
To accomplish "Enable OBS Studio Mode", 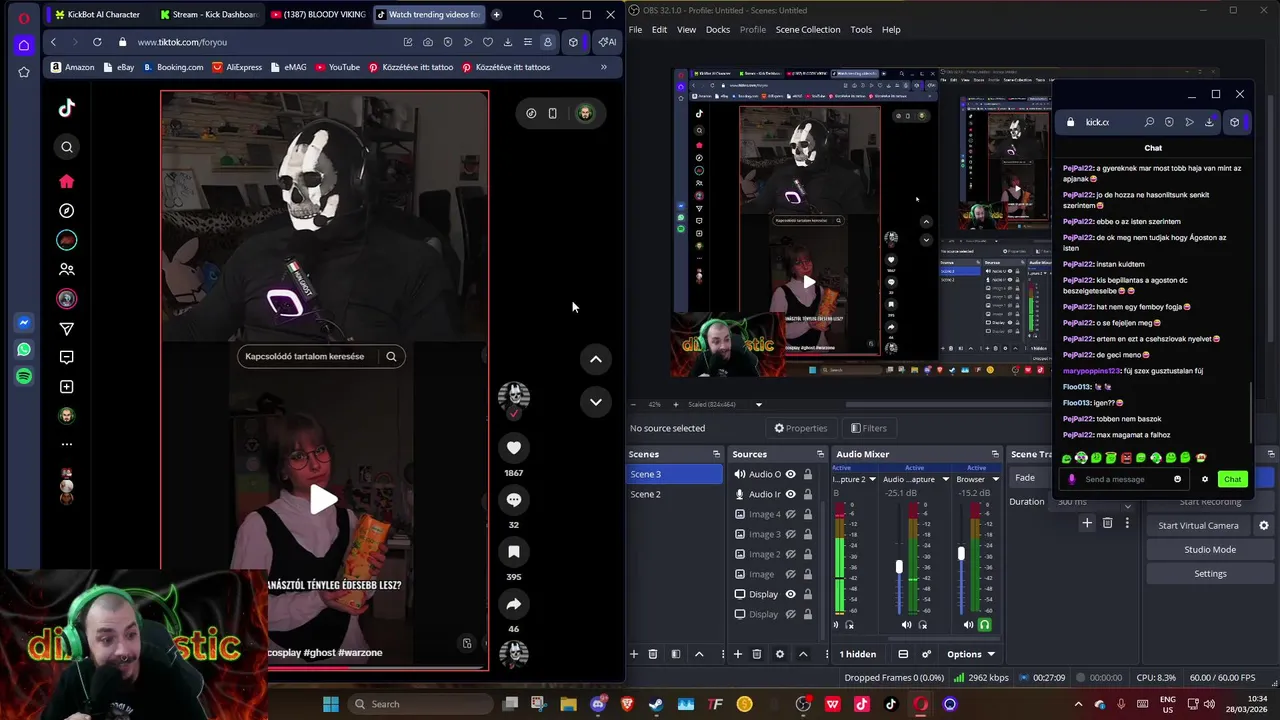I will click(x=1210, y=549).
